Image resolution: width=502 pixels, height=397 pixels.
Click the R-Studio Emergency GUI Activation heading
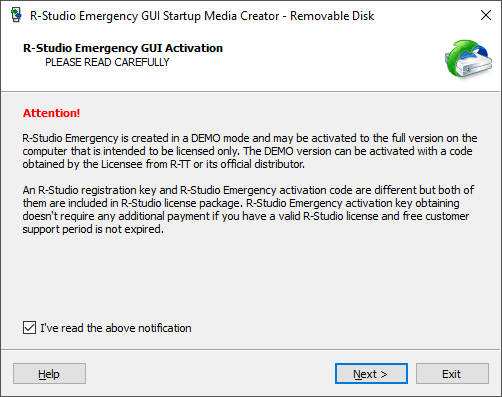click(123, 48)
